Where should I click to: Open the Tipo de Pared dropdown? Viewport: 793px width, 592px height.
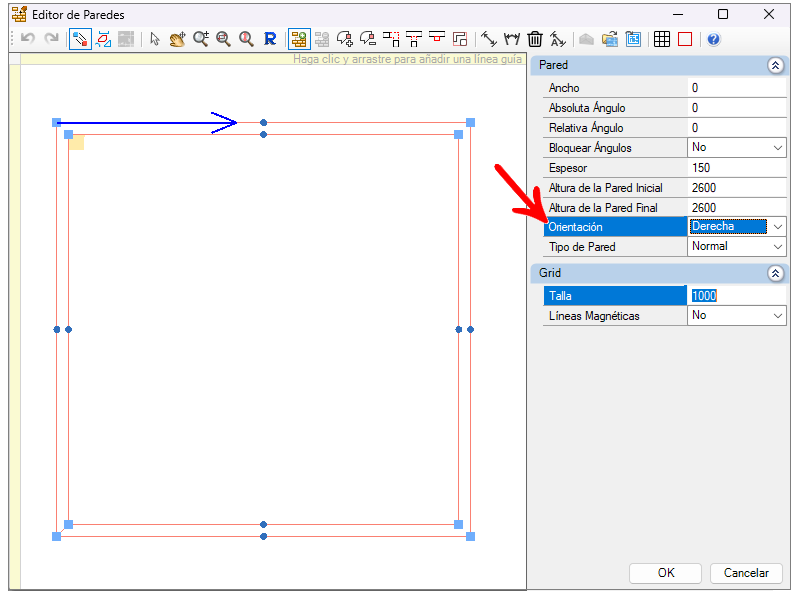click(778, 247)
